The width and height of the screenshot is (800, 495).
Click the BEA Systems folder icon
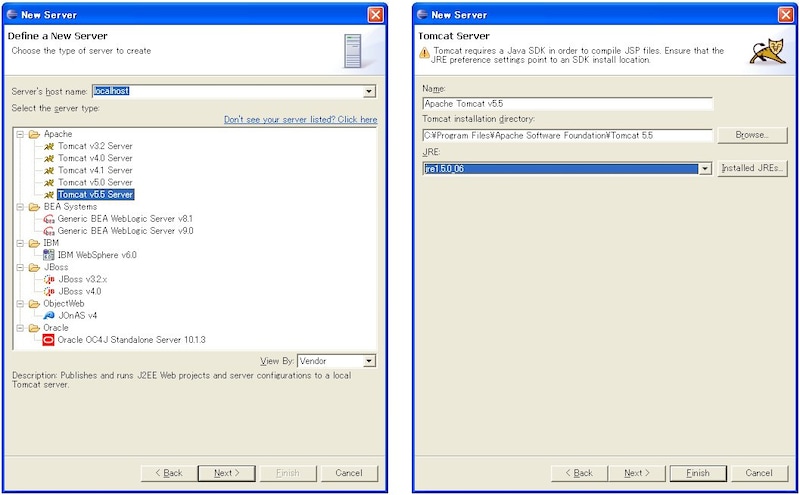pyautogui.click(x=34, y=207)
